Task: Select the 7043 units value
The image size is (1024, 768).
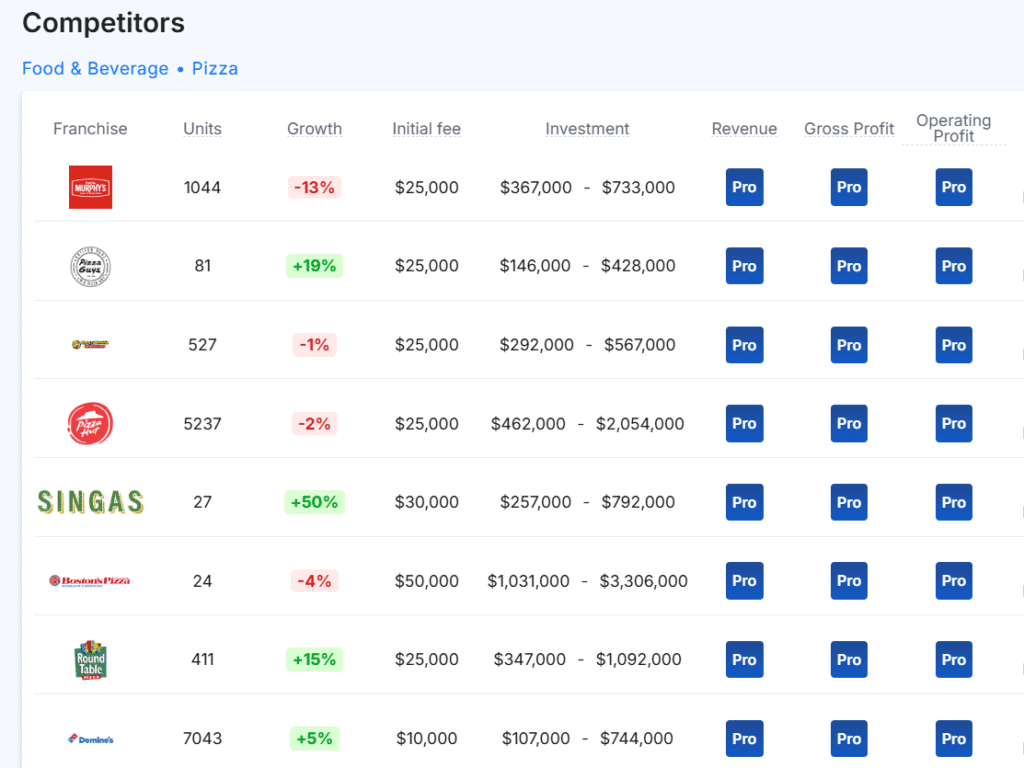Action: 202,739
